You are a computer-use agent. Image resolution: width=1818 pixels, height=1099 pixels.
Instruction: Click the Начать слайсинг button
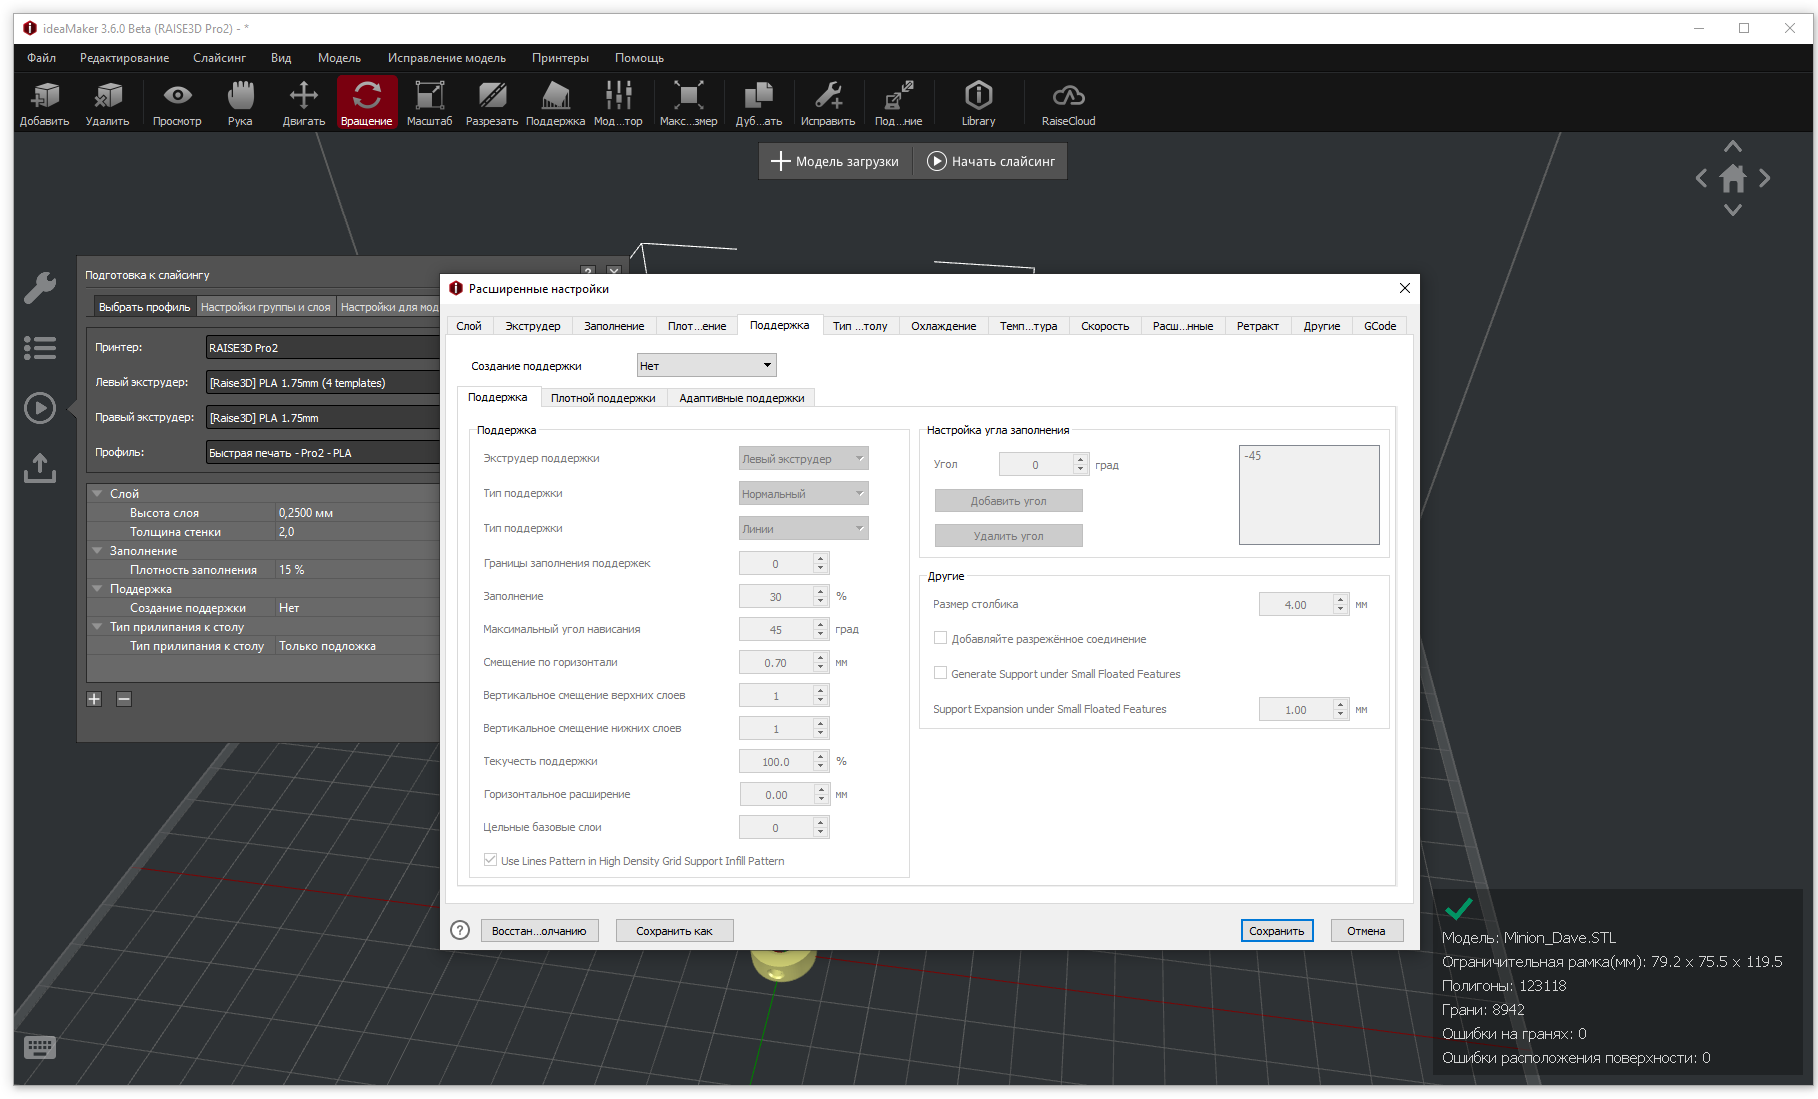pos(991,161)
